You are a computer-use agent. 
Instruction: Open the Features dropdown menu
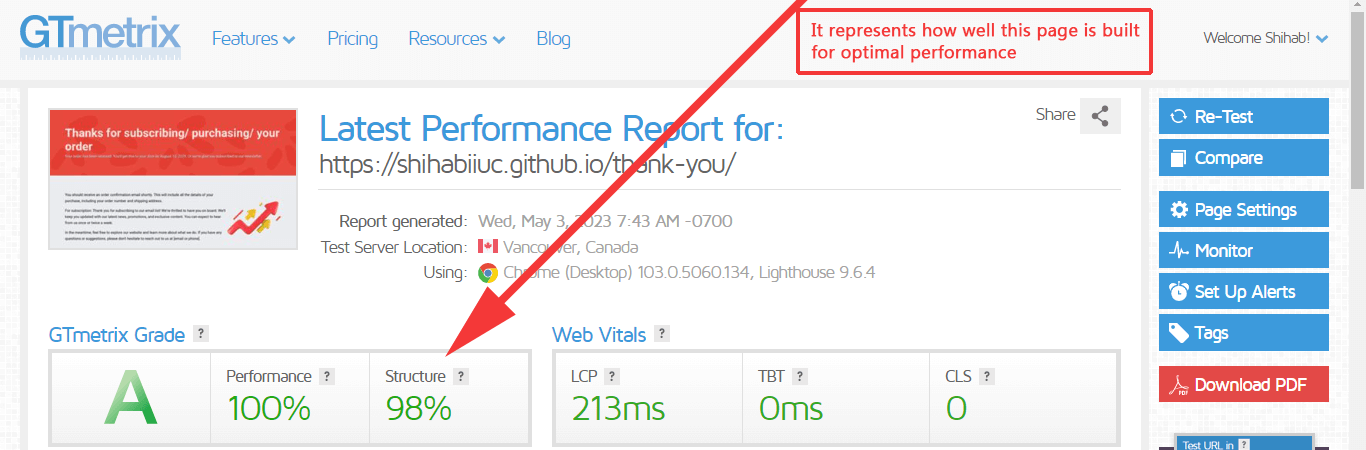click(253, 39)
